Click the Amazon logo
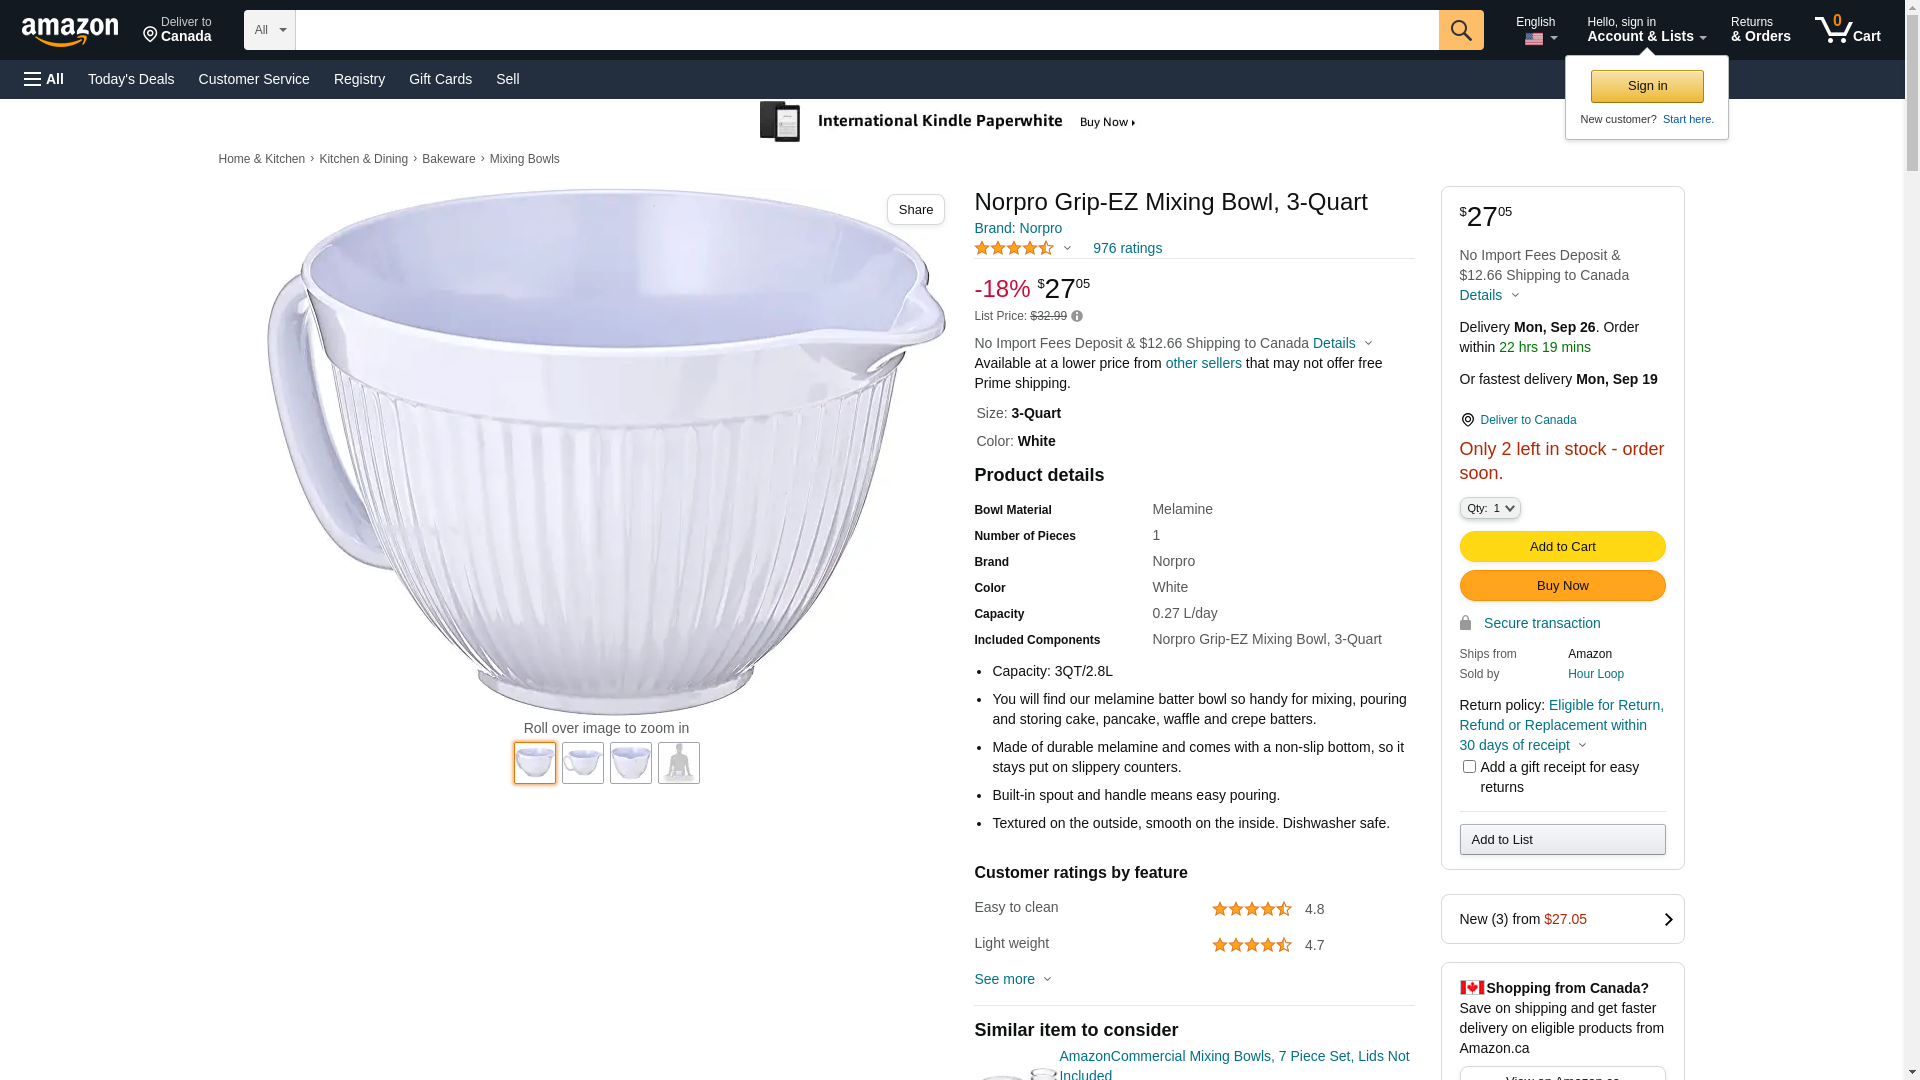This screenshot has width=1920, height=1080. 70,32
